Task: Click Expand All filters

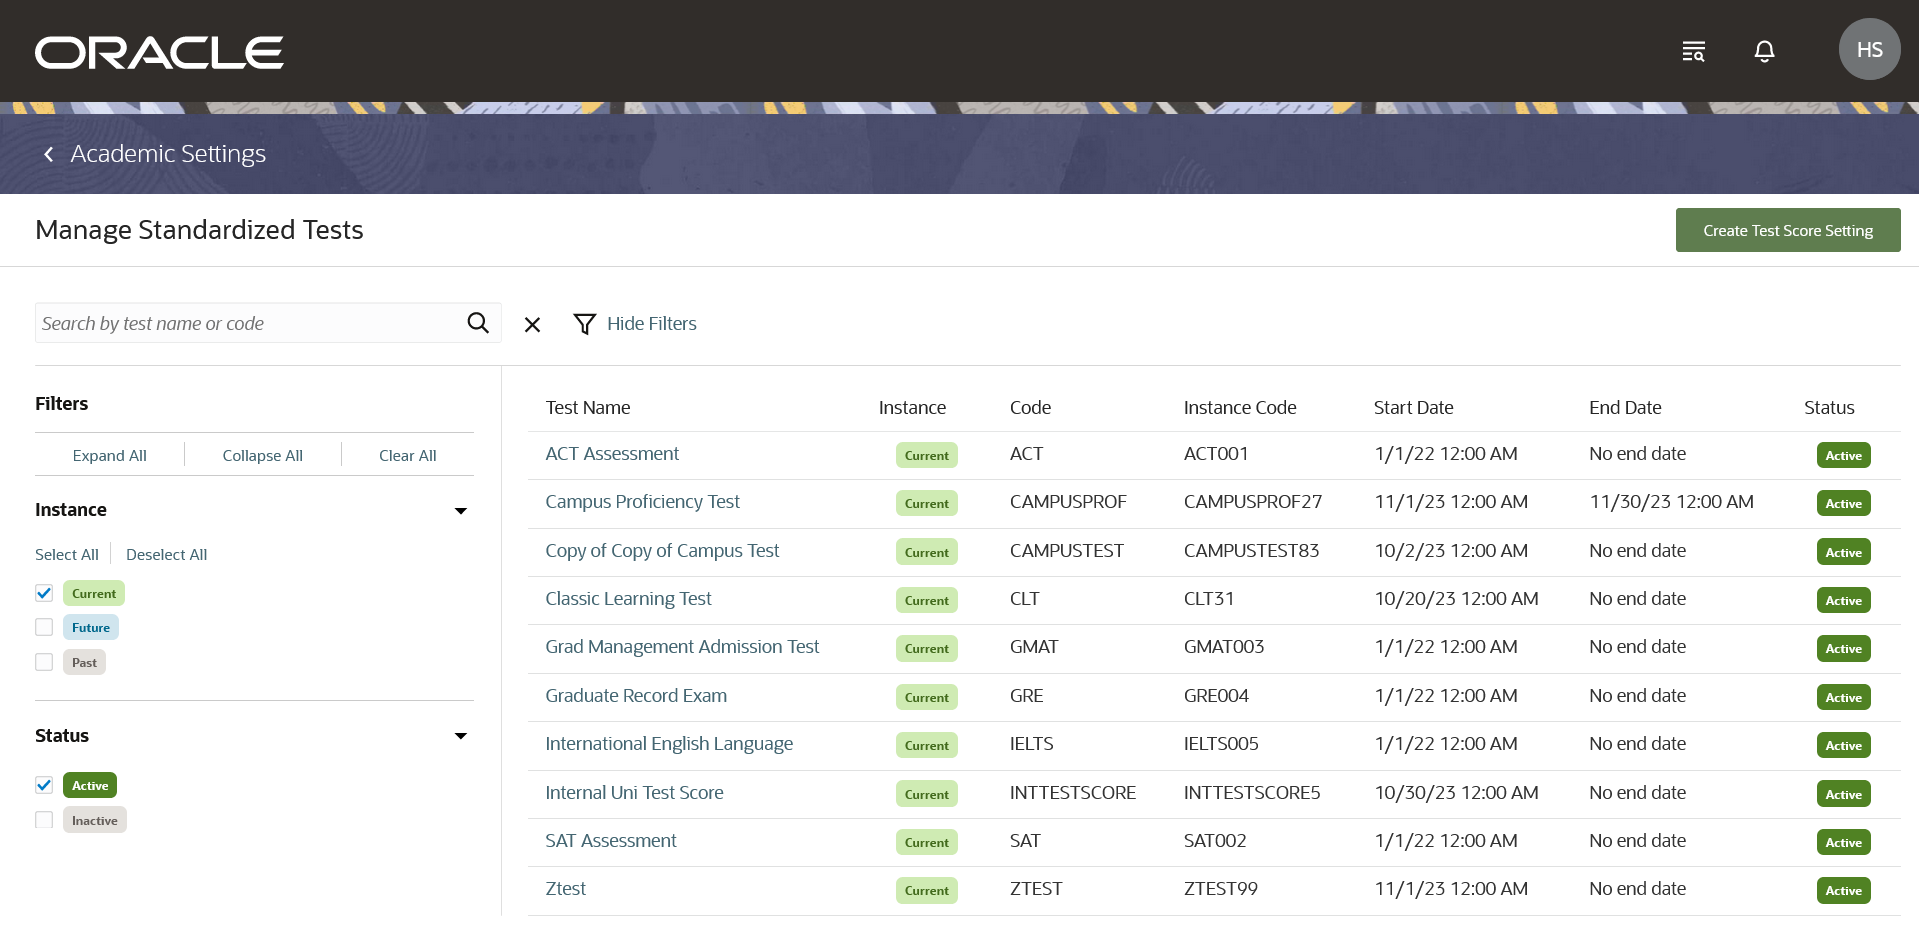Action: 109,455
